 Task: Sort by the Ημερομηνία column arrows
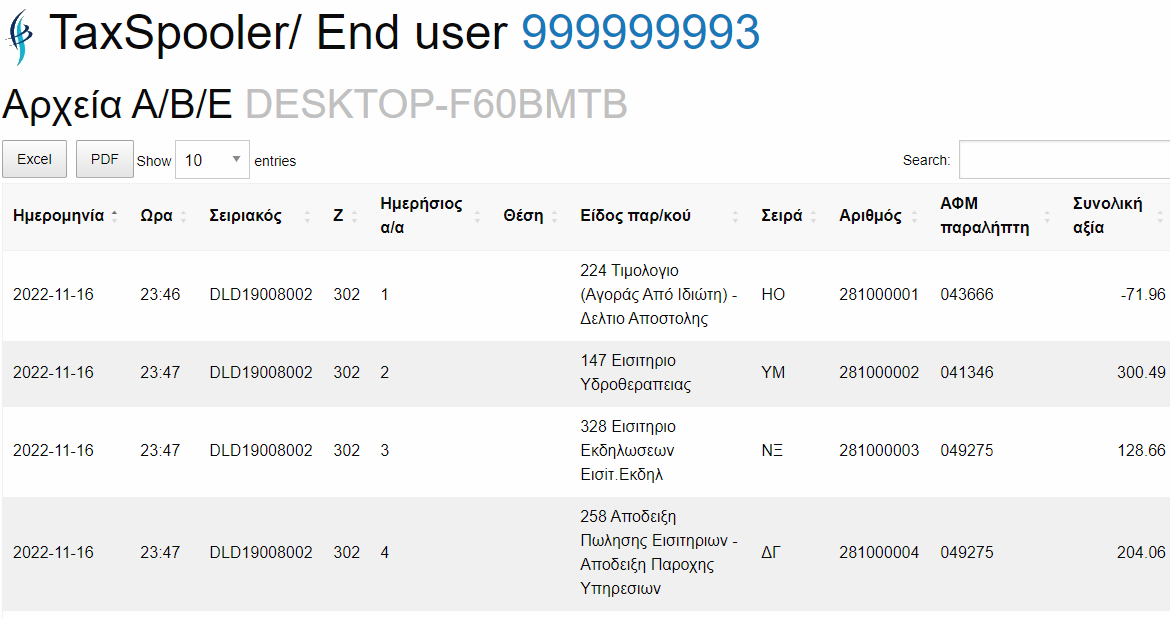[114, 216]
